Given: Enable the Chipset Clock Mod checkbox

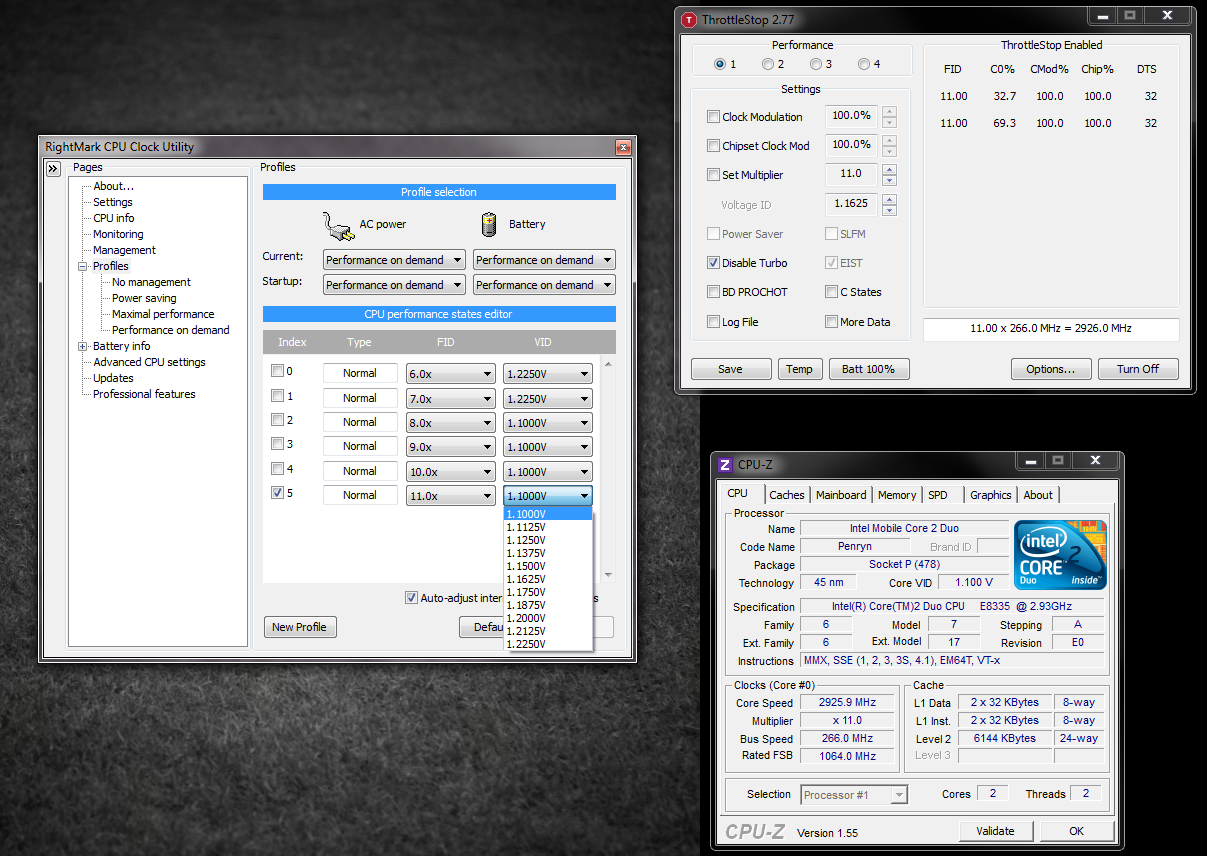Looking at the screenshot, I should (713, 146).
